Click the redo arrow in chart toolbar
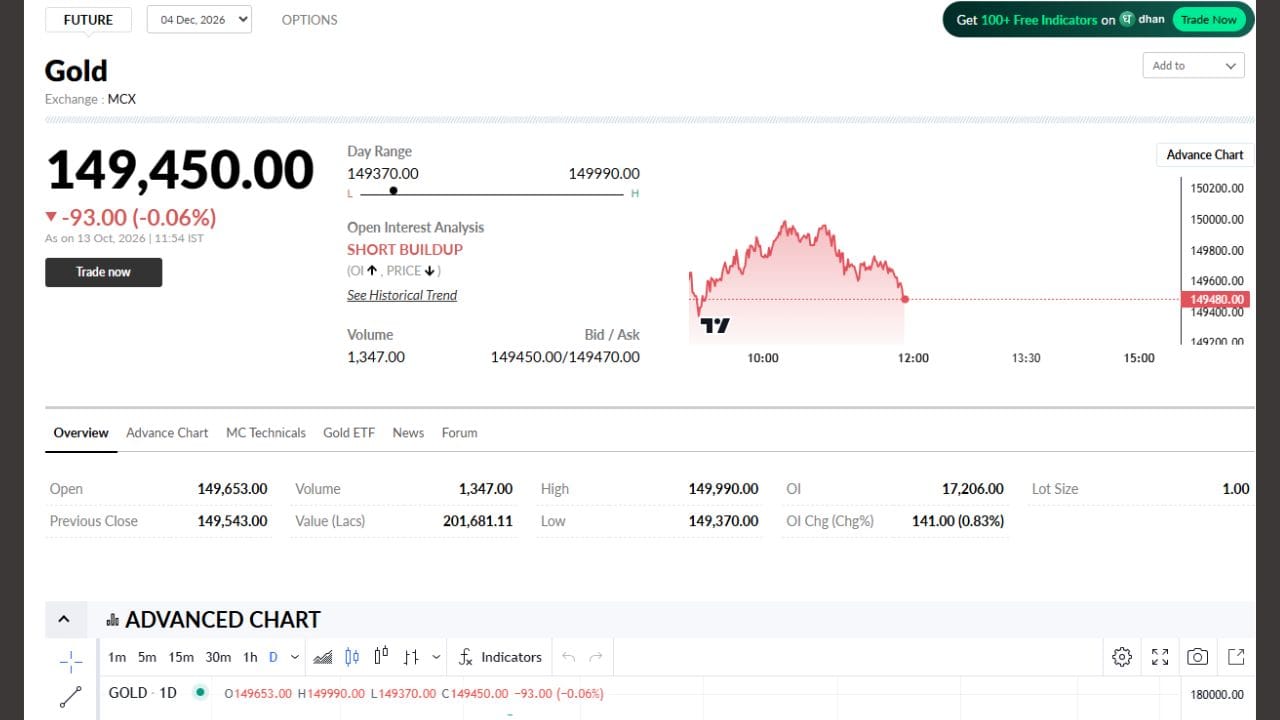The image size is (1280, 720). point(597,657)
